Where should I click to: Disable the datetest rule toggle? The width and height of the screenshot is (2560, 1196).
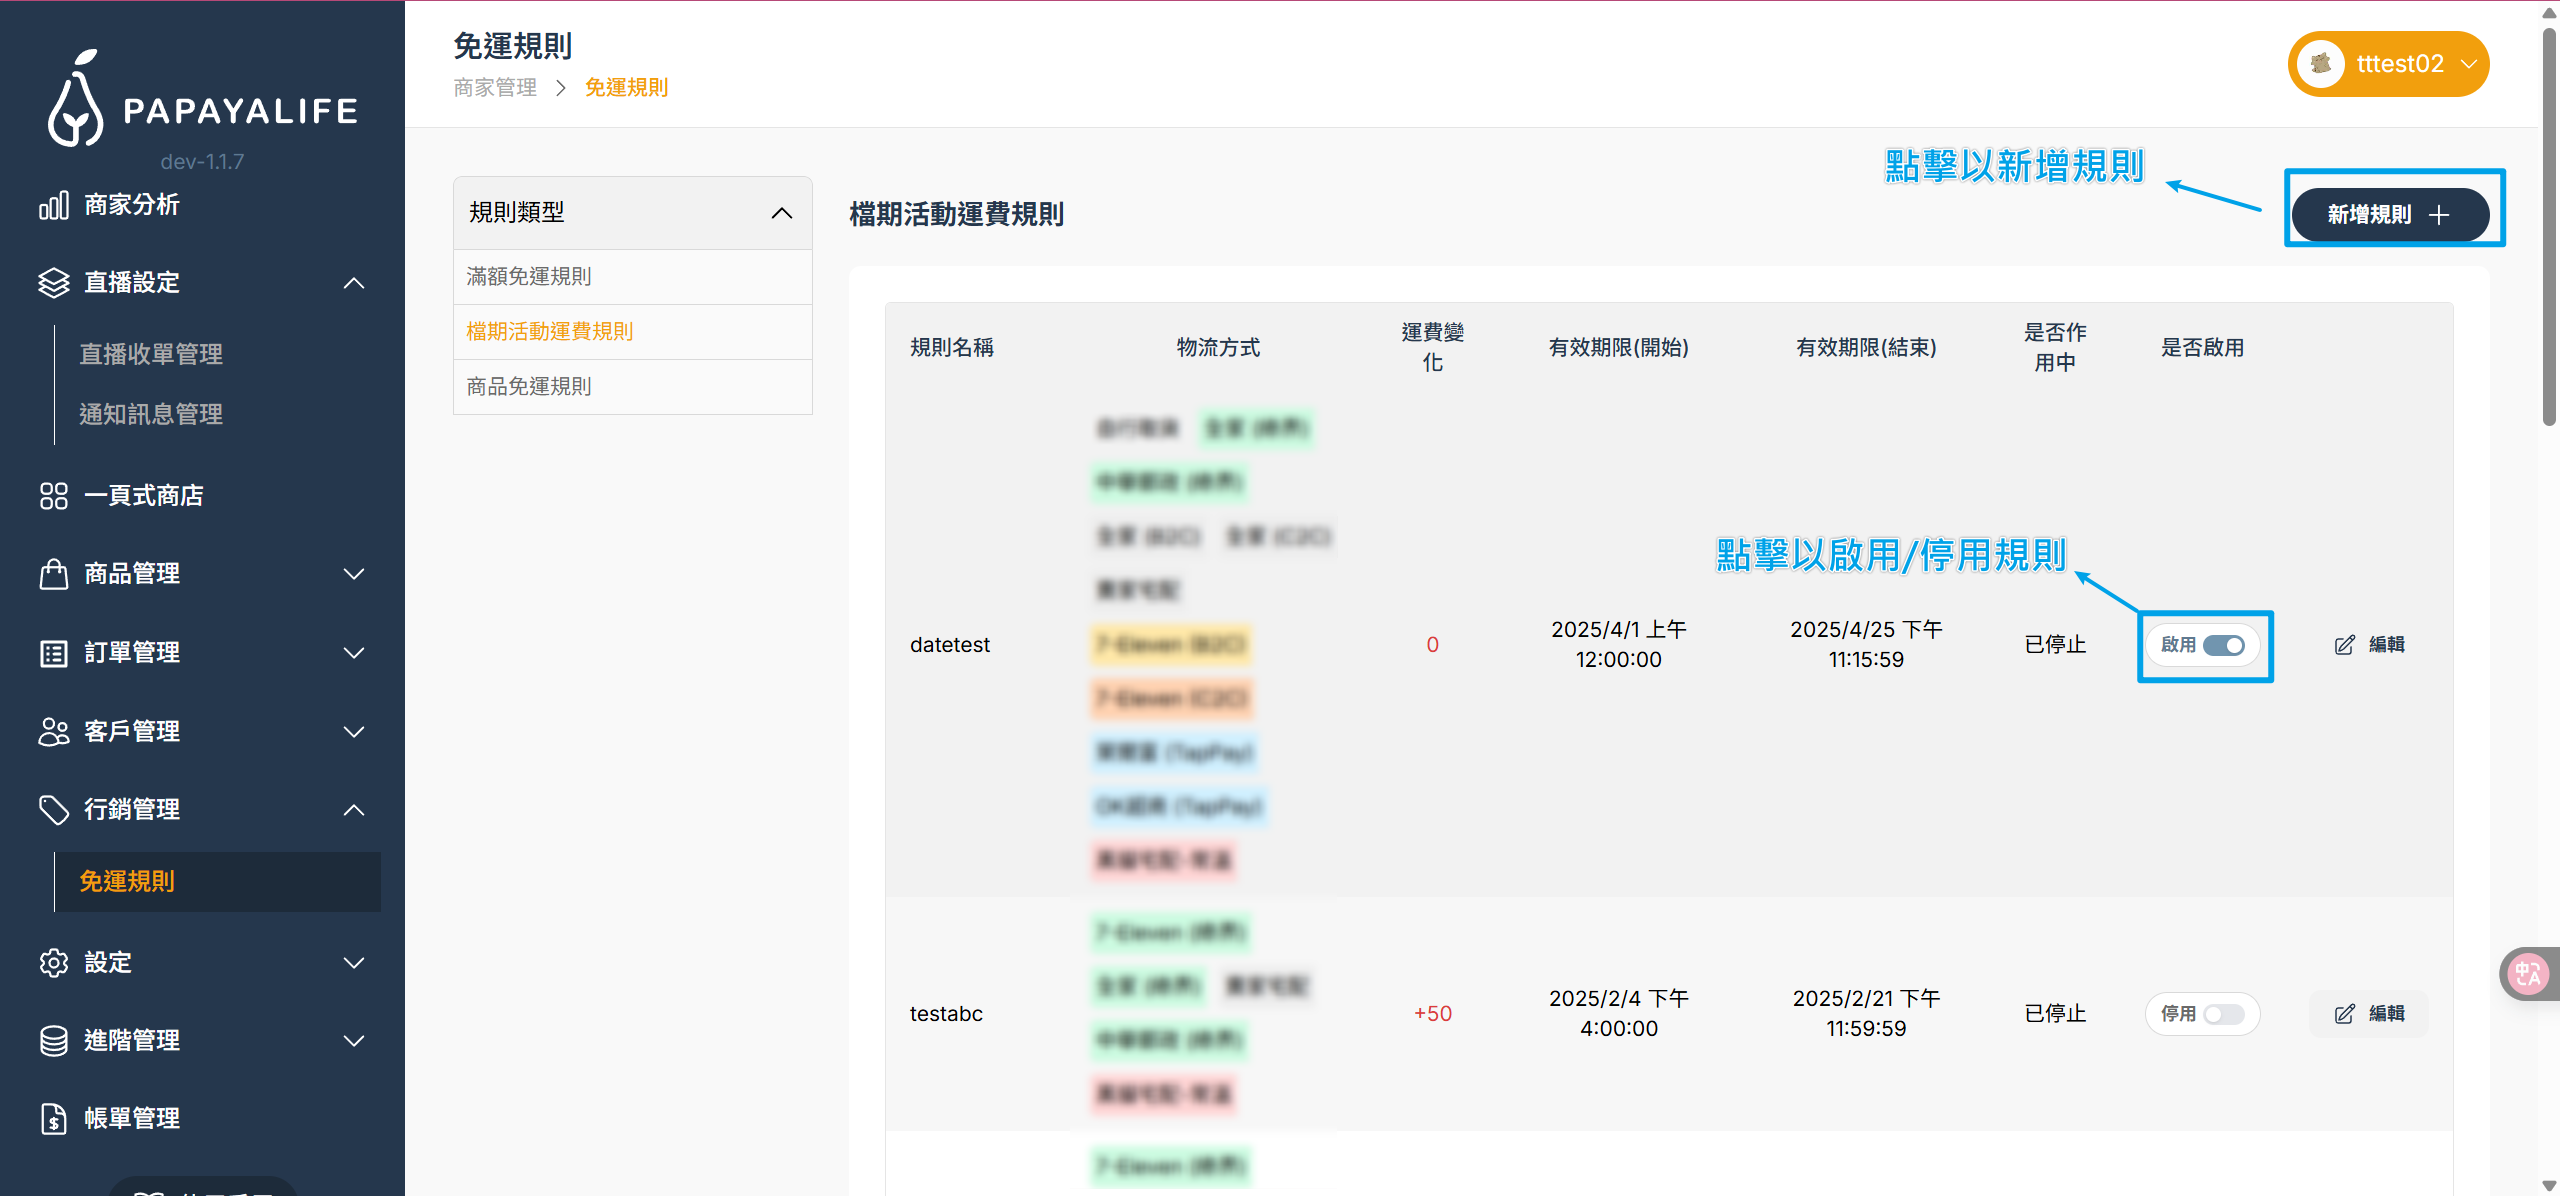[2223, 645]
